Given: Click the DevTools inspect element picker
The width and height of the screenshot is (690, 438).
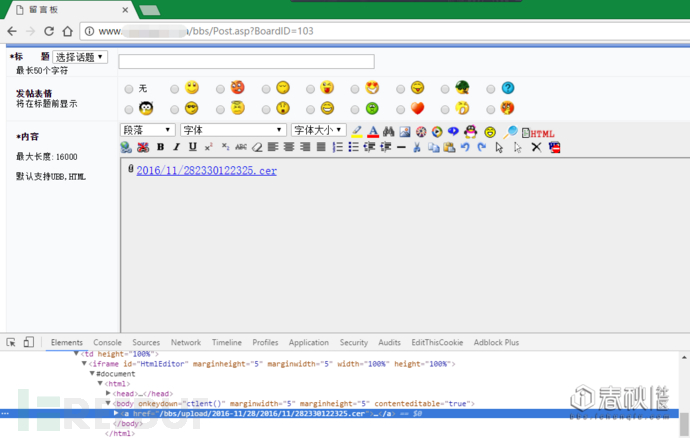Looking at the screenshot, I should coord(11,342).
